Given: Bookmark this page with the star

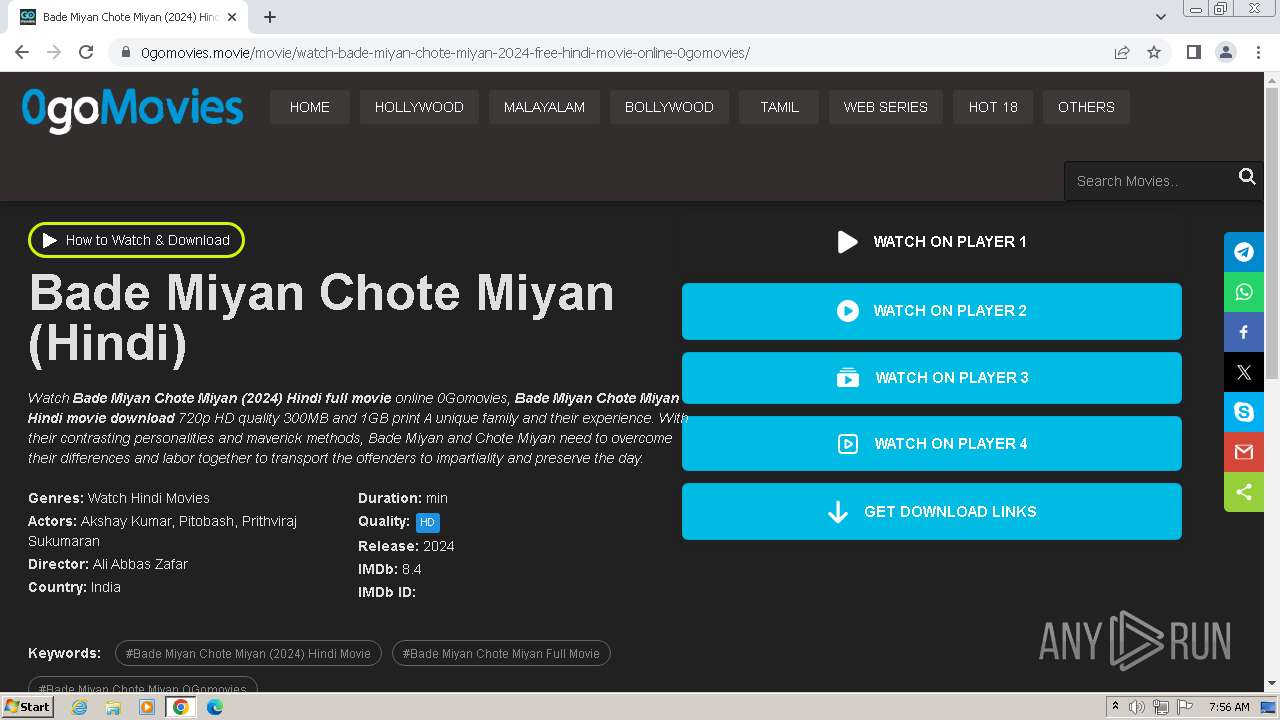Looking at the screenshot, I should [x=1154, y=52].
